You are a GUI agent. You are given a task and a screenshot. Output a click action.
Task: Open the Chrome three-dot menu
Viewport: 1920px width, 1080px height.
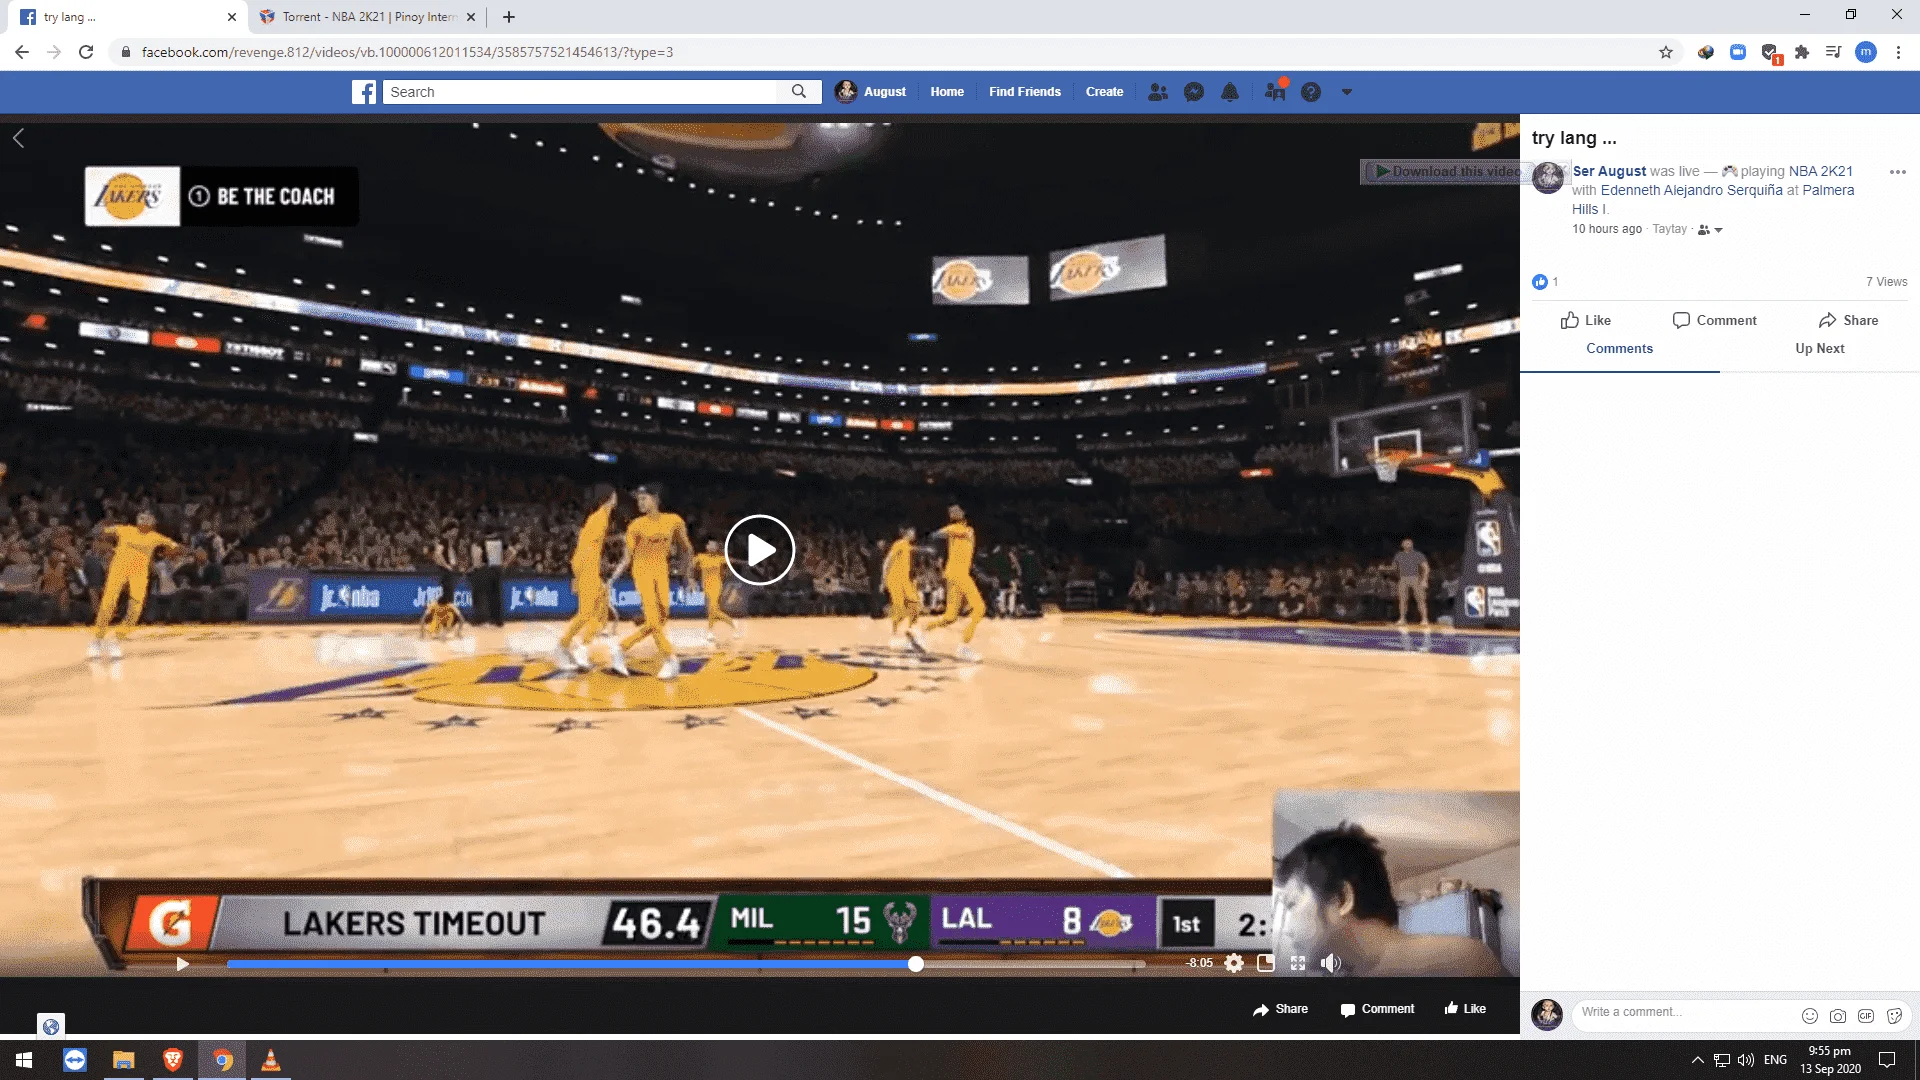[x=1898, y=52]
